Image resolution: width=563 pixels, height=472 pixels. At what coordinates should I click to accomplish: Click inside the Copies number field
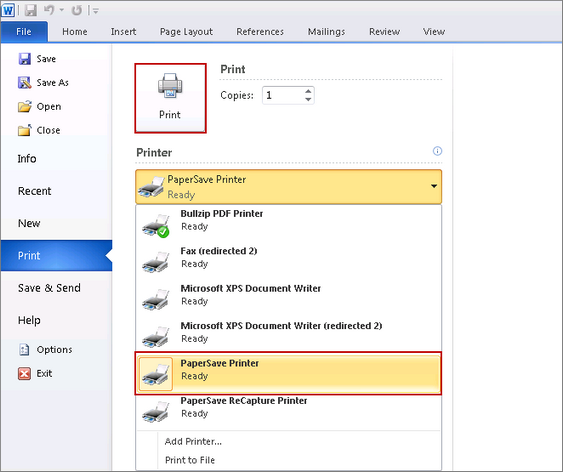(283, 95)
